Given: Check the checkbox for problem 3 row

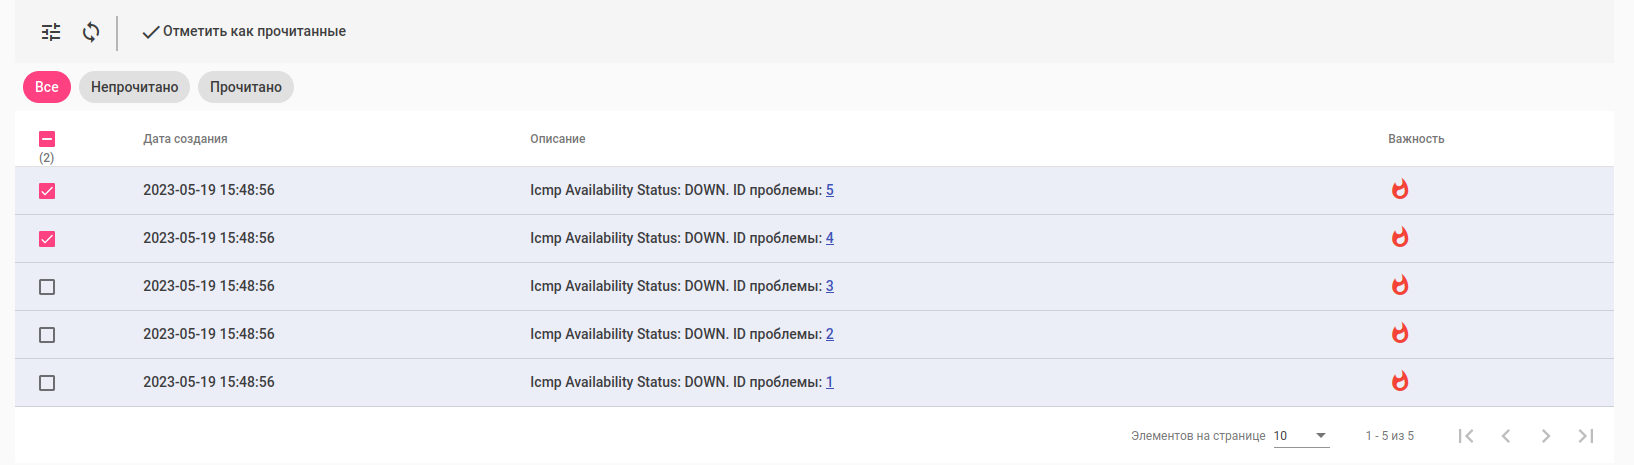Looking at the screenshot, I should click(47, 287).
